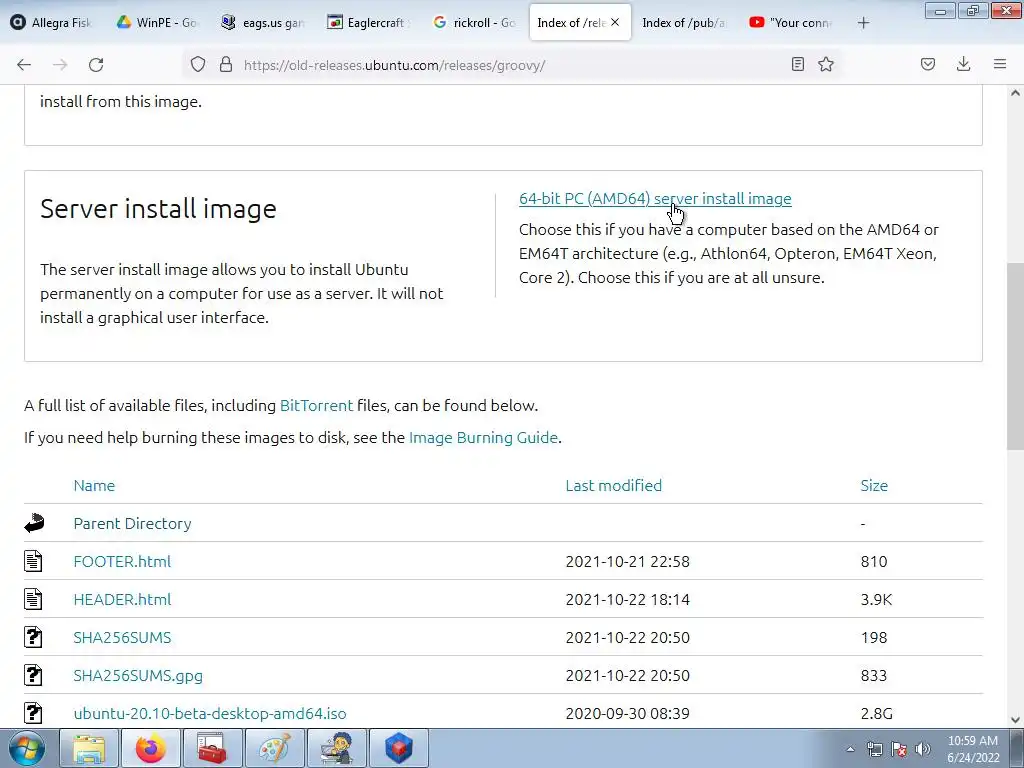Go back with the browser back arrow
1024x768 pixels.
(x=24, y=65)
